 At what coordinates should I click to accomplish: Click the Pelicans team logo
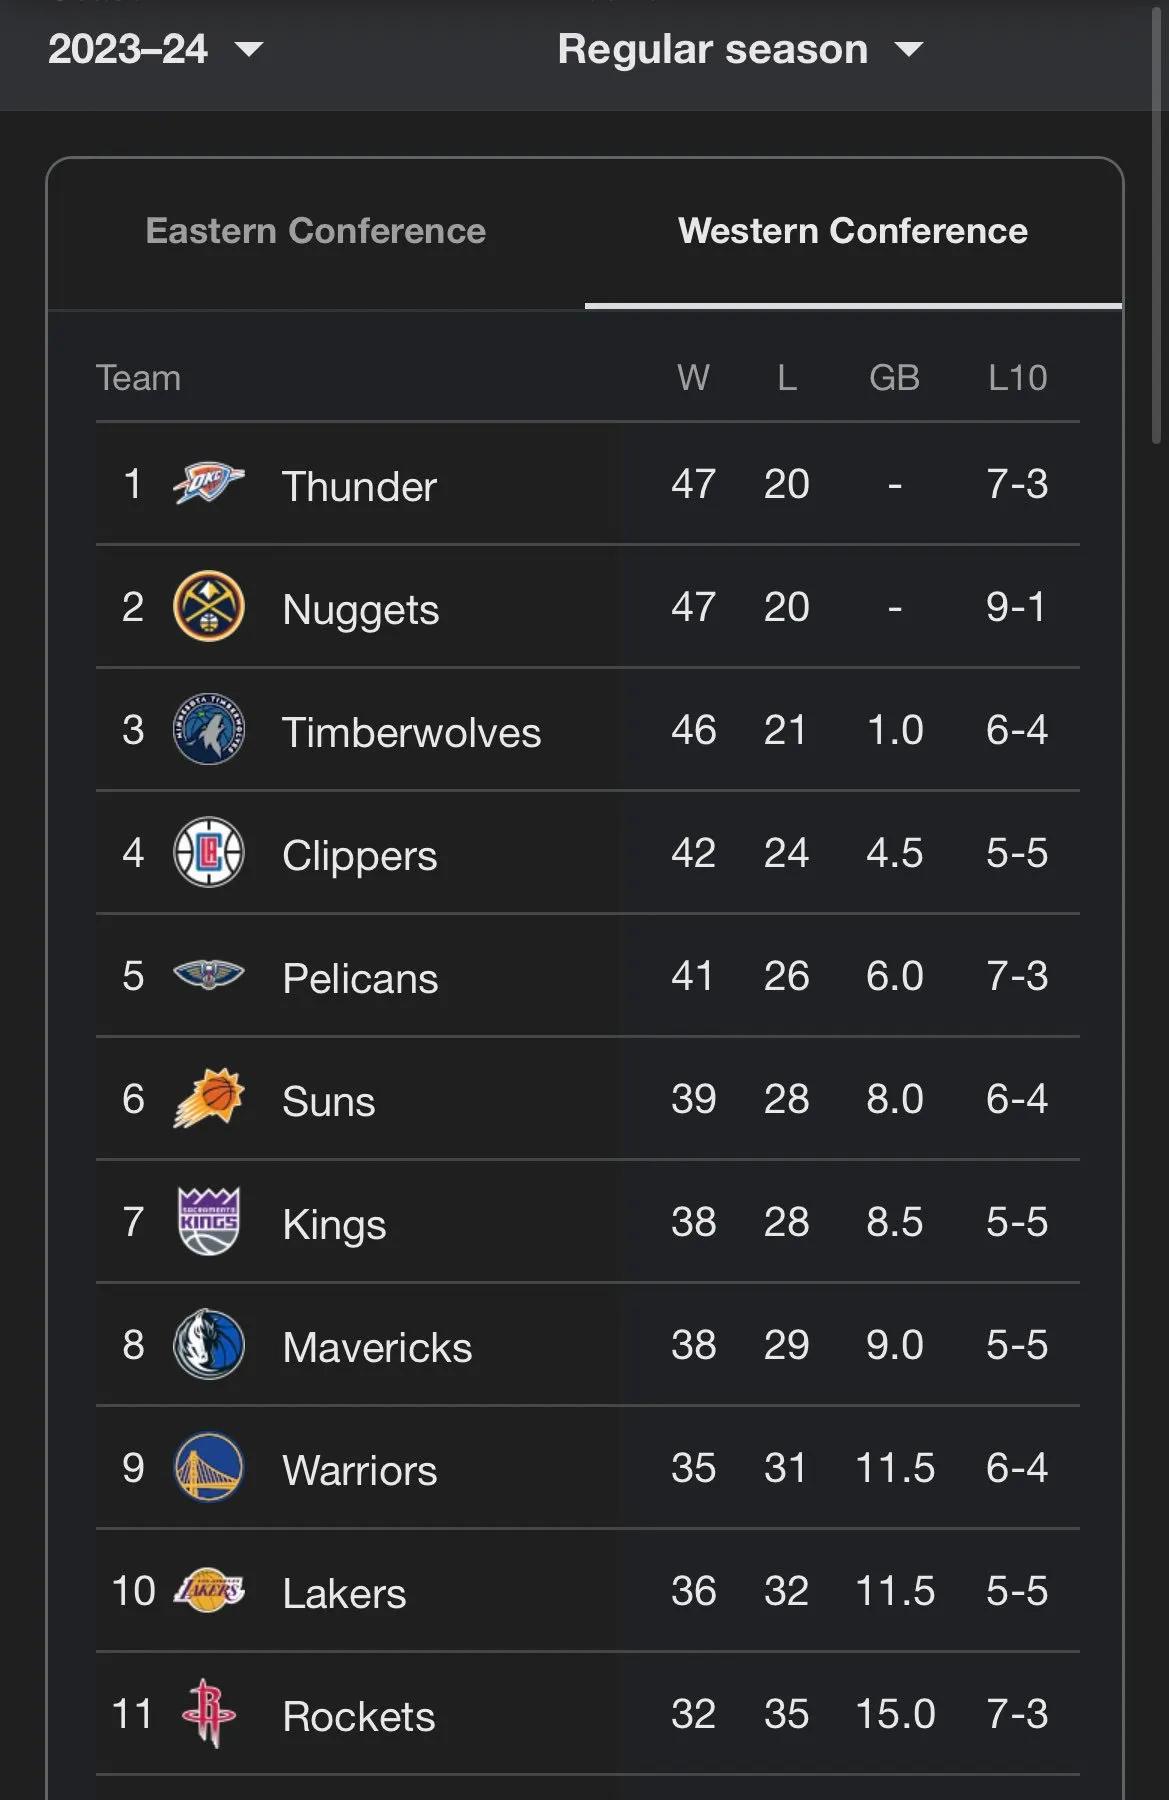click(x=208, y=975)
